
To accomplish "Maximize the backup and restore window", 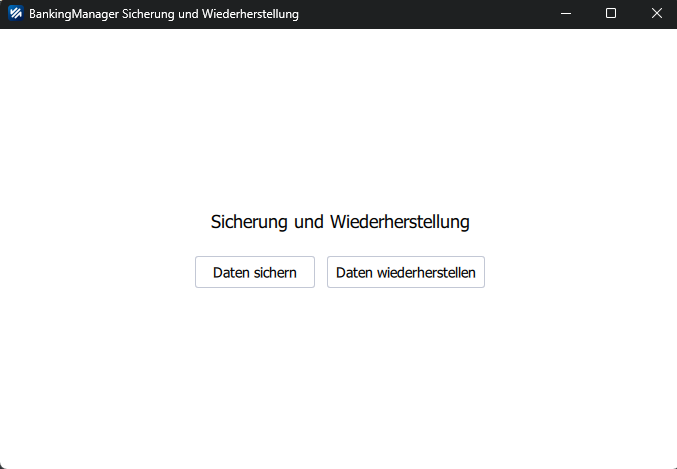I will coord(611,14).
